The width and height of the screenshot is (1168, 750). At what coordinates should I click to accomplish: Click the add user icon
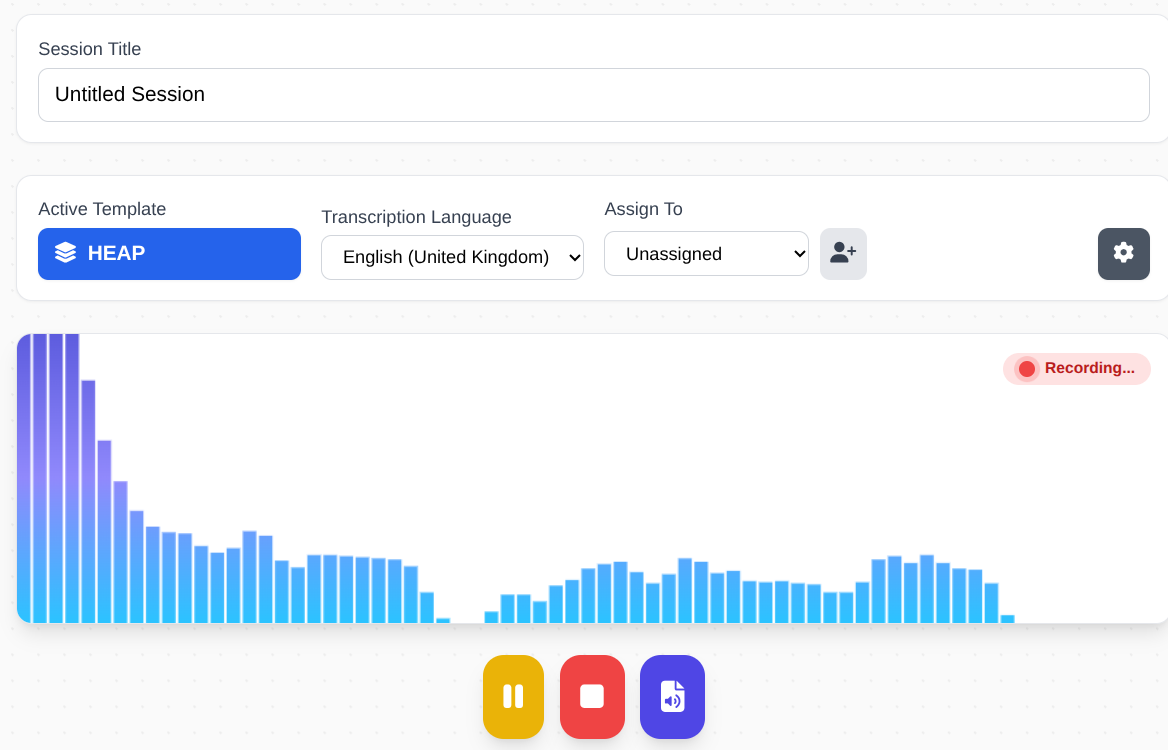click(x=843, y=254)
